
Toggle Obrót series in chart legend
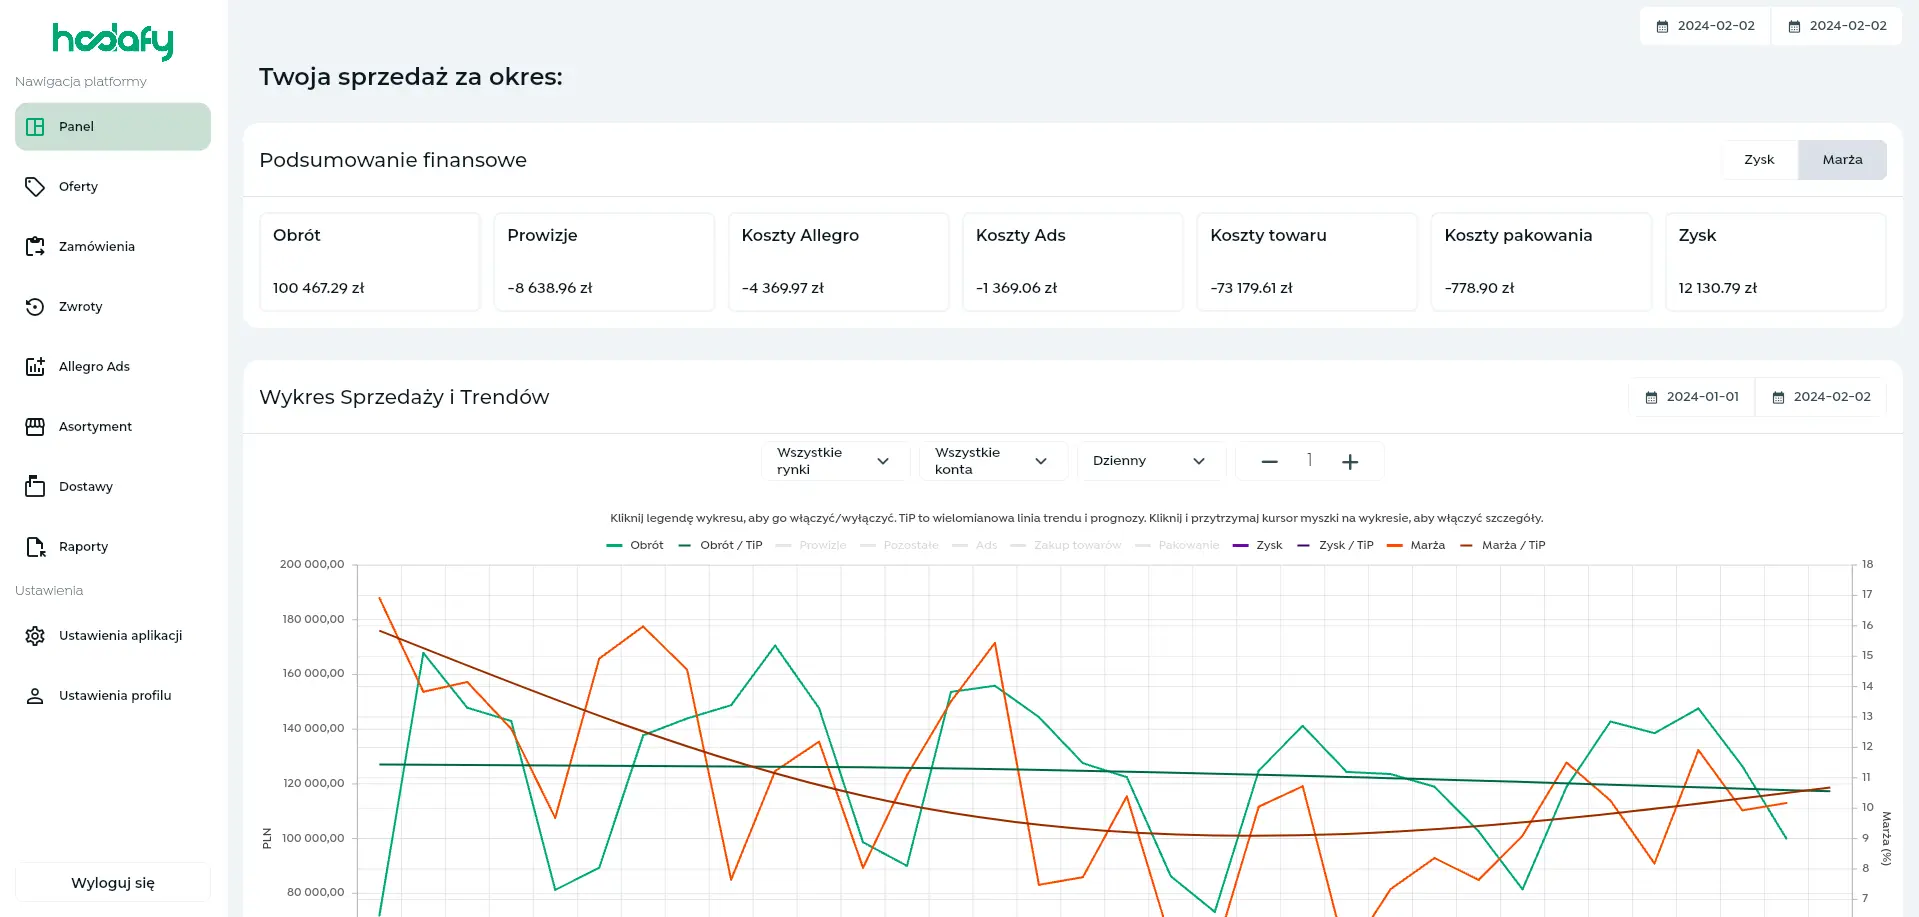click(635, 545)
